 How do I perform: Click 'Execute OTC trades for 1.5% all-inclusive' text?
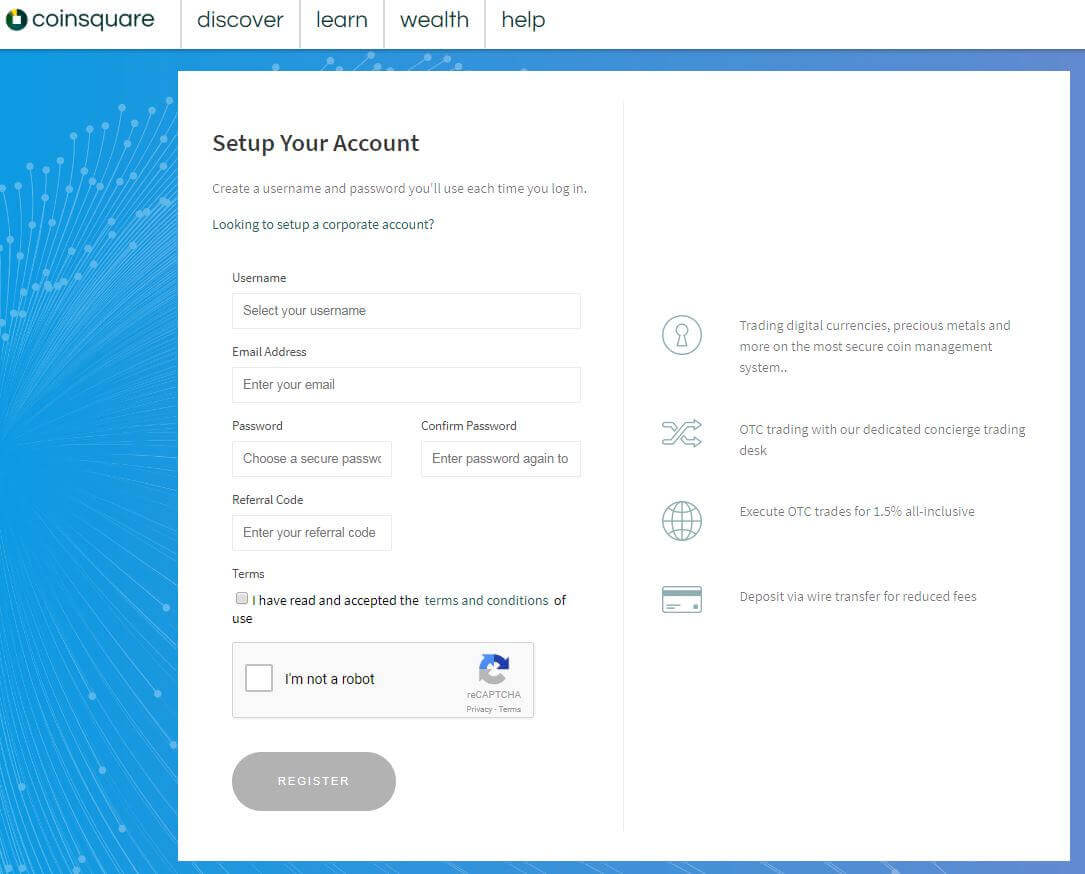coord(857,511)
